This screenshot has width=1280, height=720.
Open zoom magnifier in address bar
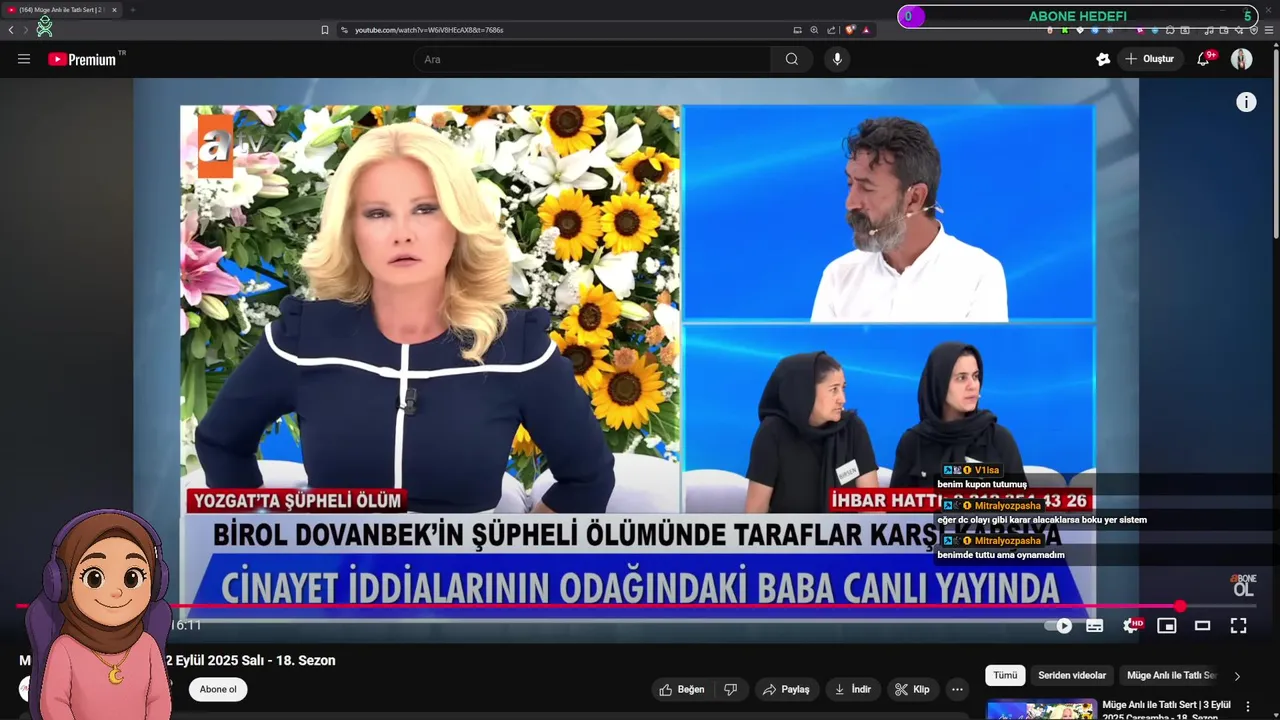[x=814, y=30]
